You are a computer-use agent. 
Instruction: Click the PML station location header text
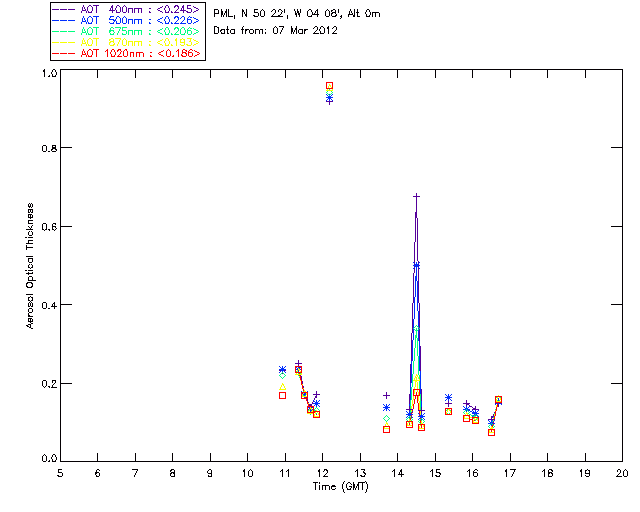click(x=297, y=13)
